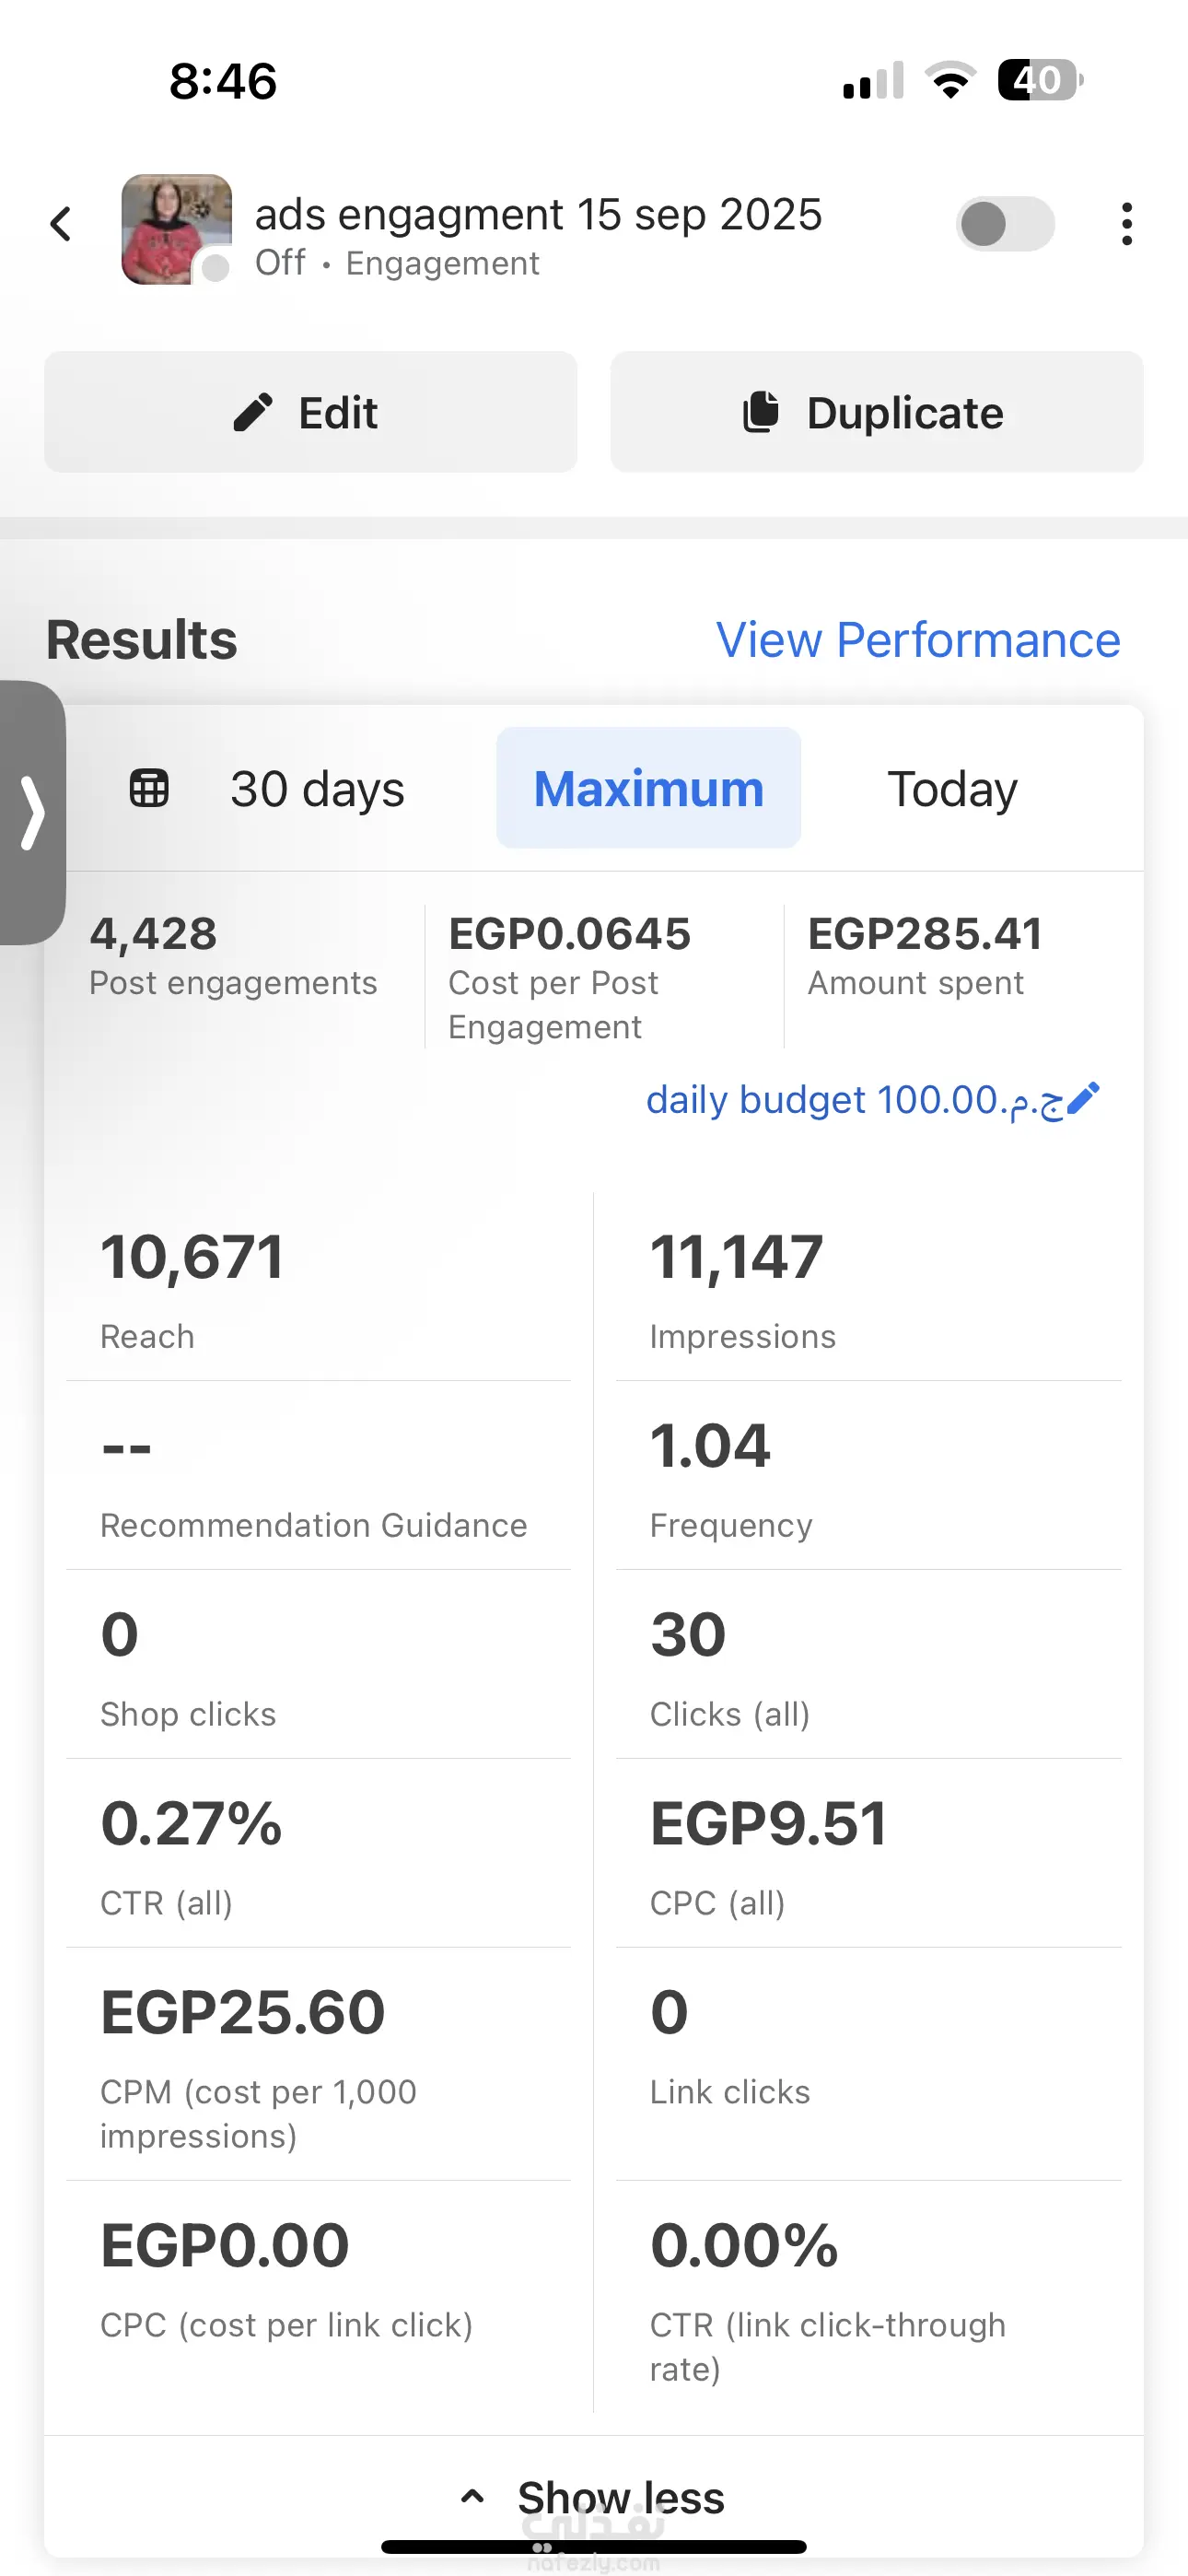Tap the calendar grid icon

(149, 788)
